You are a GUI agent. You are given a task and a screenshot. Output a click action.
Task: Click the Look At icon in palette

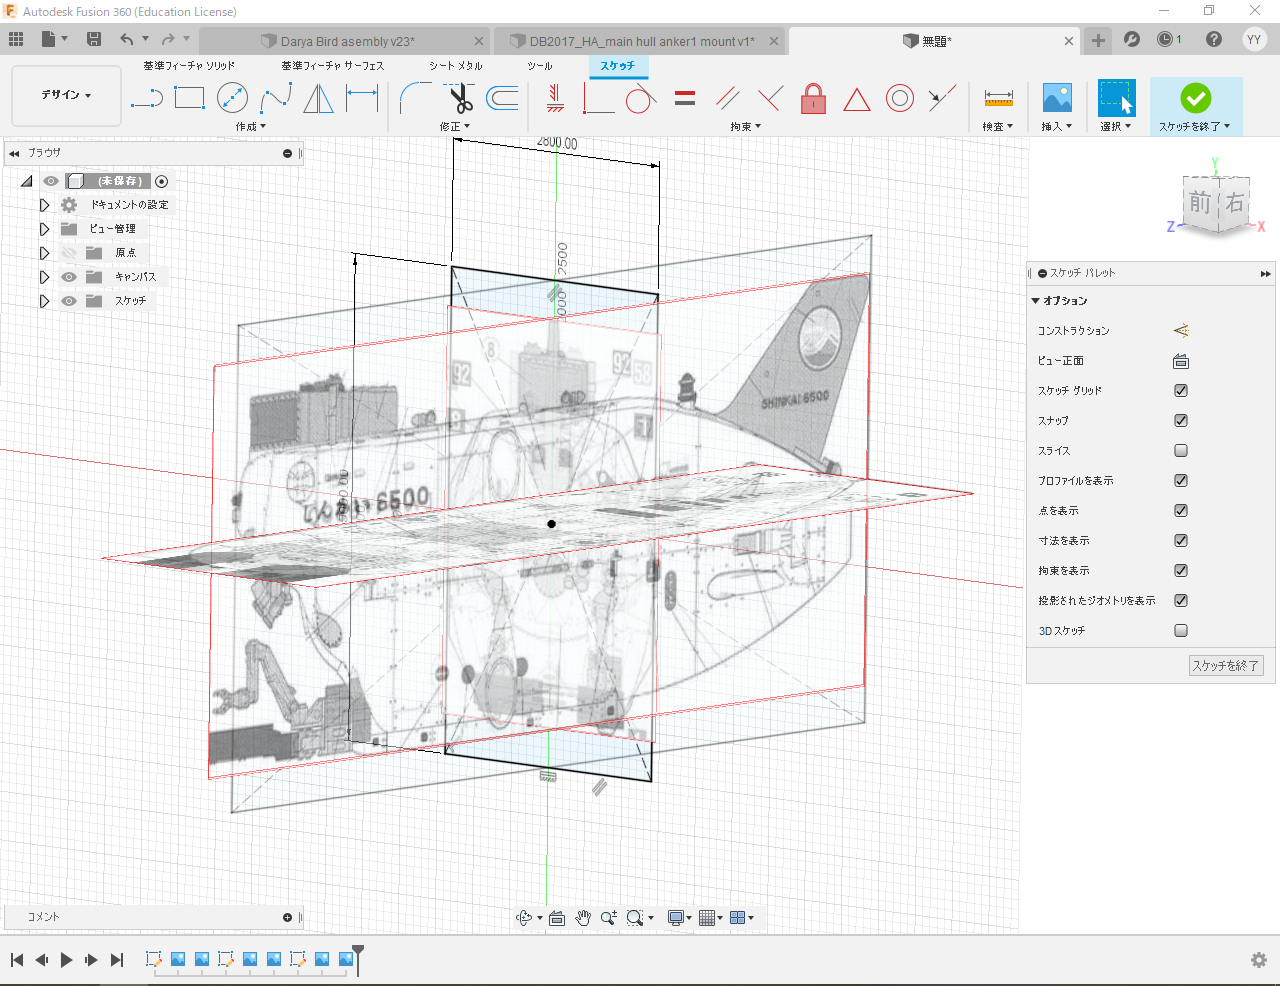1181,361
